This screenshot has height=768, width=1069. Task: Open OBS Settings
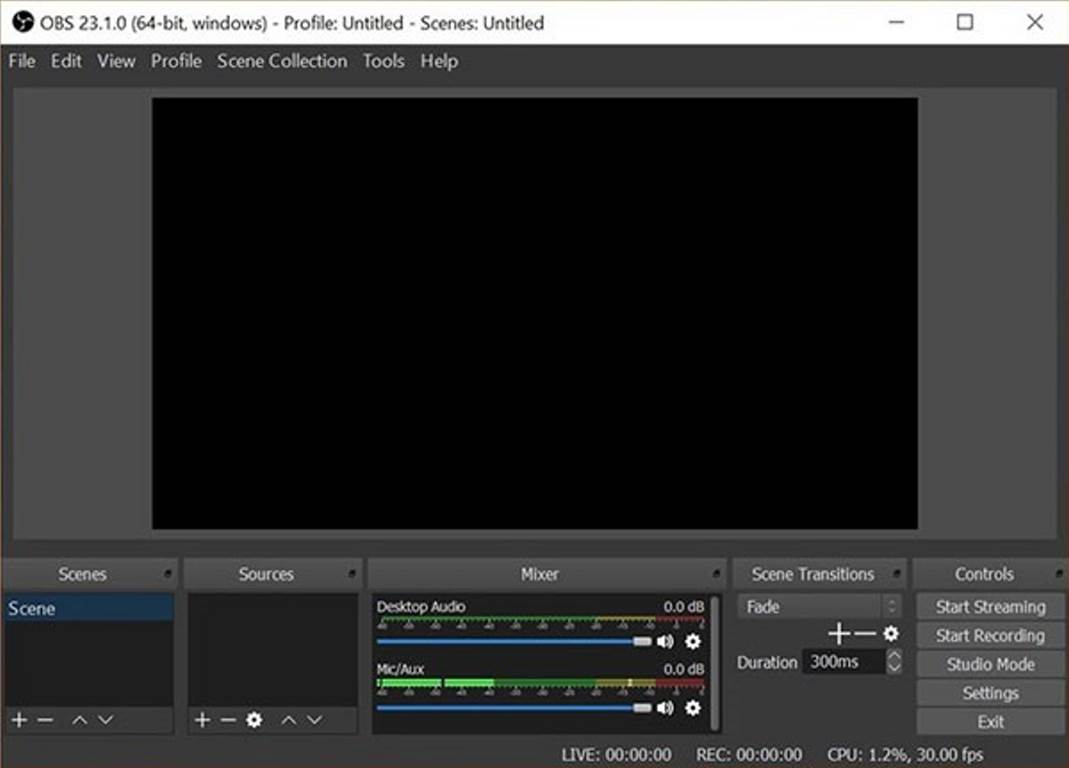(988, 692)
